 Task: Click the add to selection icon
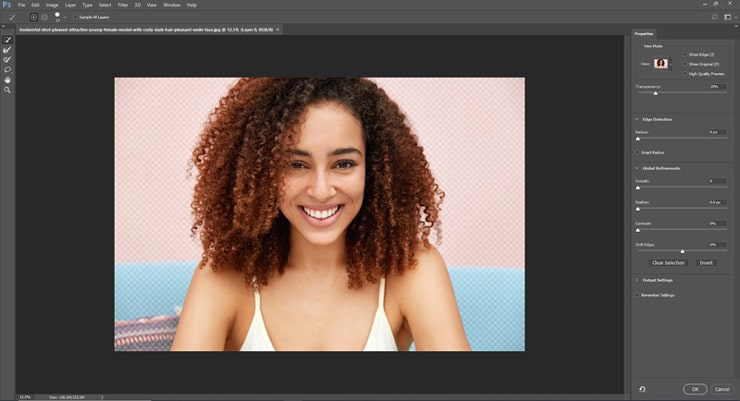click(x=34, y=17)
